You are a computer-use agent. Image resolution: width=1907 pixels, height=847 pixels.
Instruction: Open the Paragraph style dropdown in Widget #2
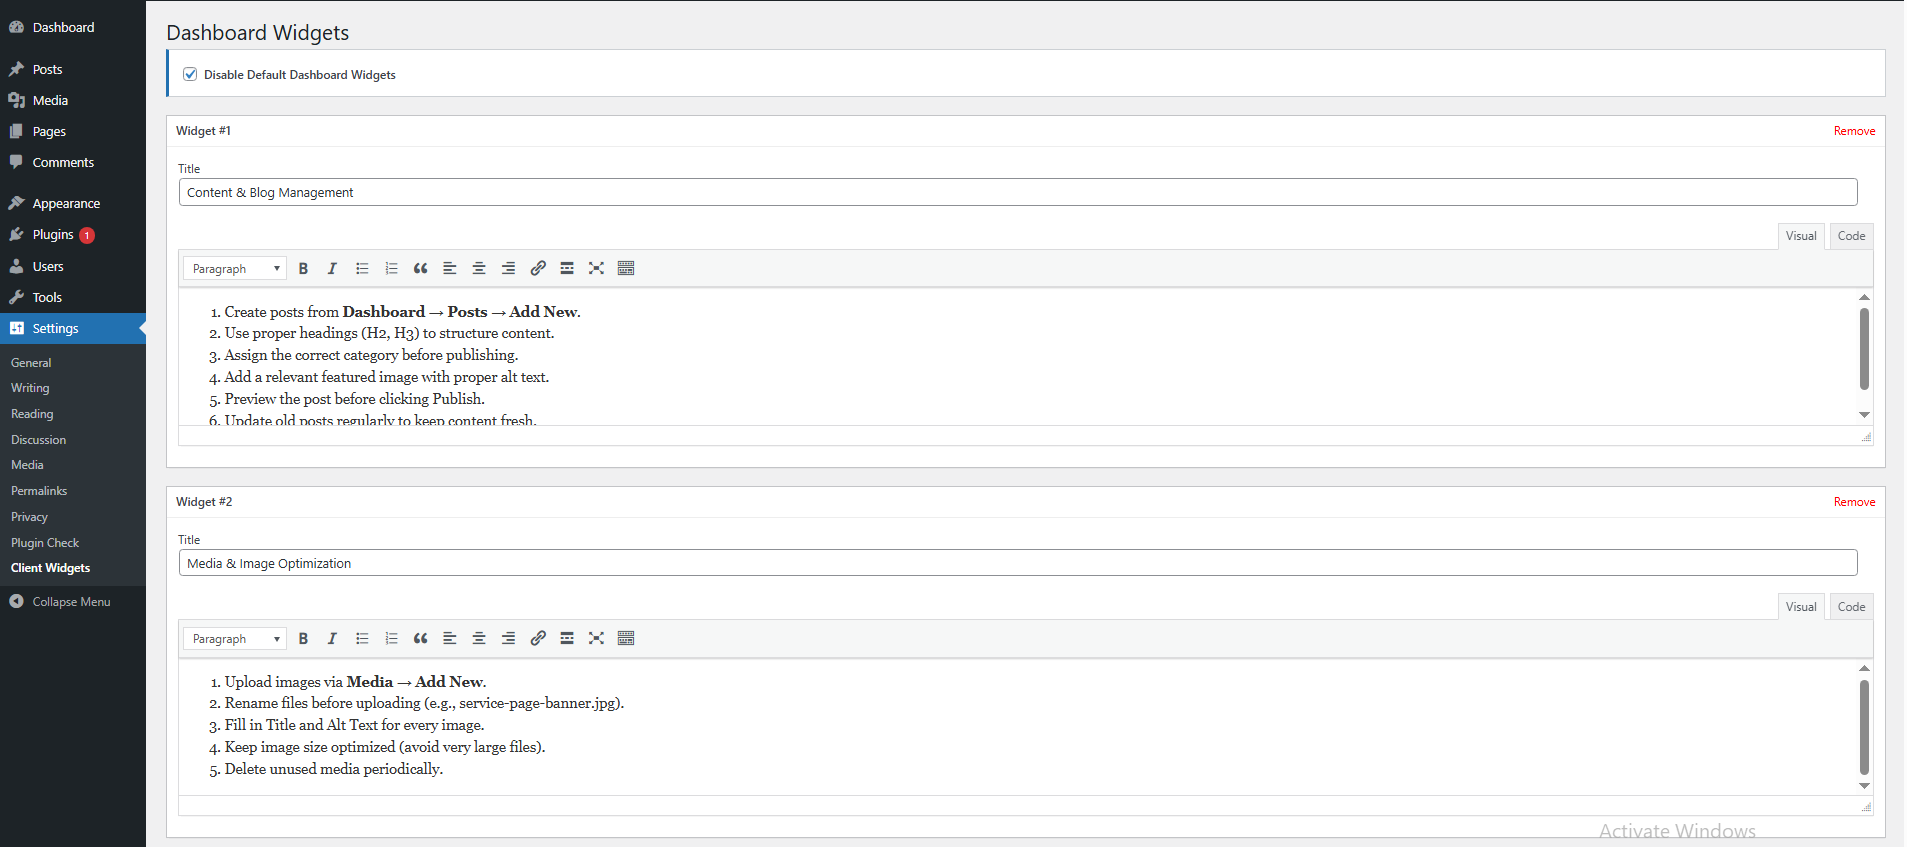(x=234, y=638)
